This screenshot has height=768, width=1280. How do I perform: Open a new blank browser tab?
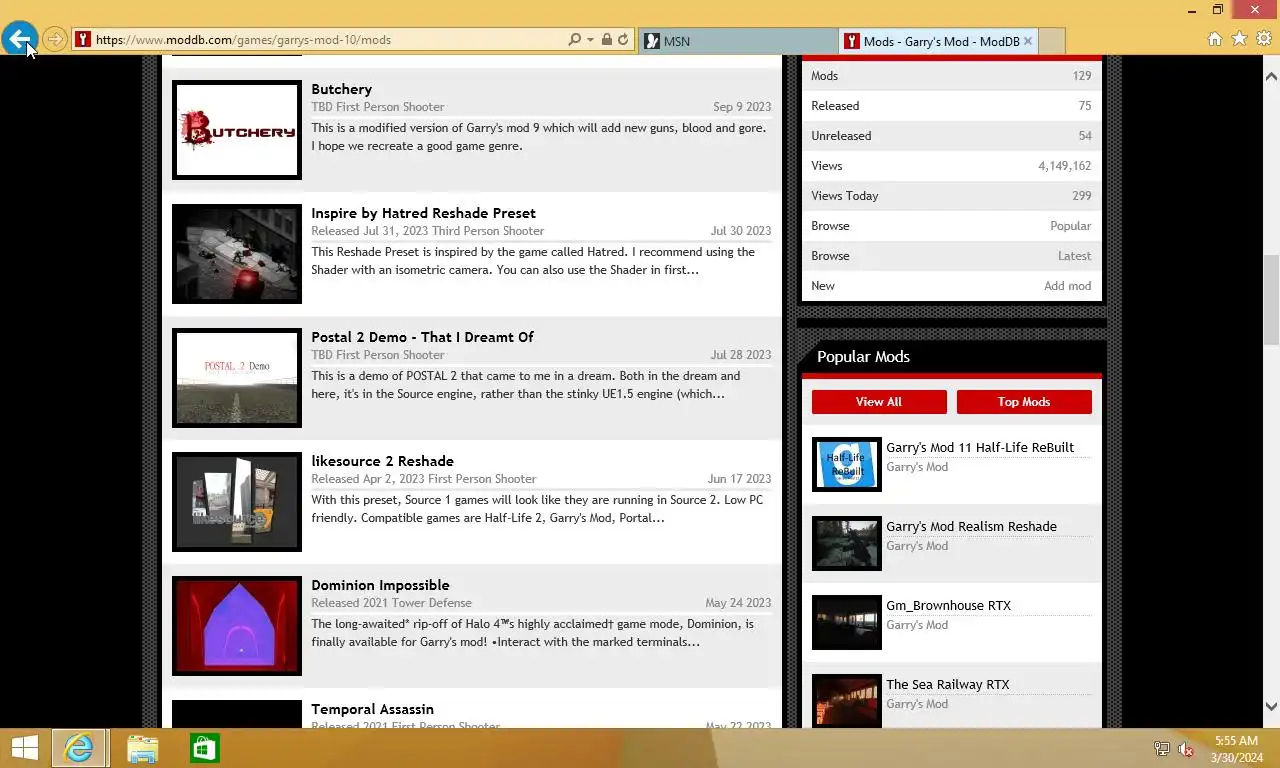point(1052,41)
